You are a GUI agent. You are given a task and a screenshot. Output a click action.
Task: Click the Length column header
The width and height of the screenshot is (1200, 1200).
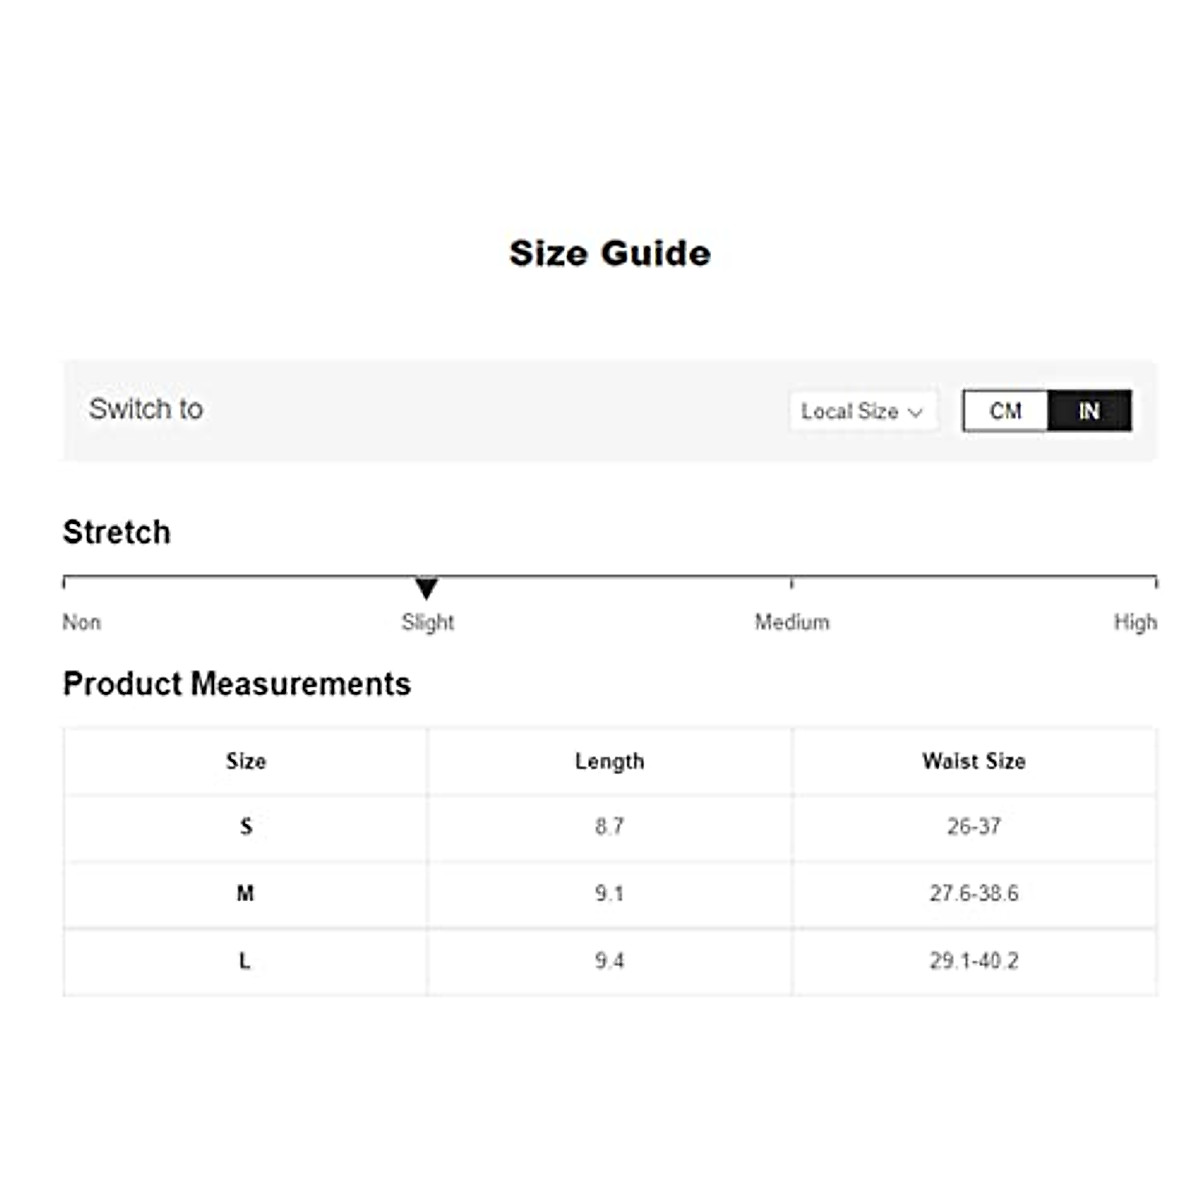click(x=609, y=761)
